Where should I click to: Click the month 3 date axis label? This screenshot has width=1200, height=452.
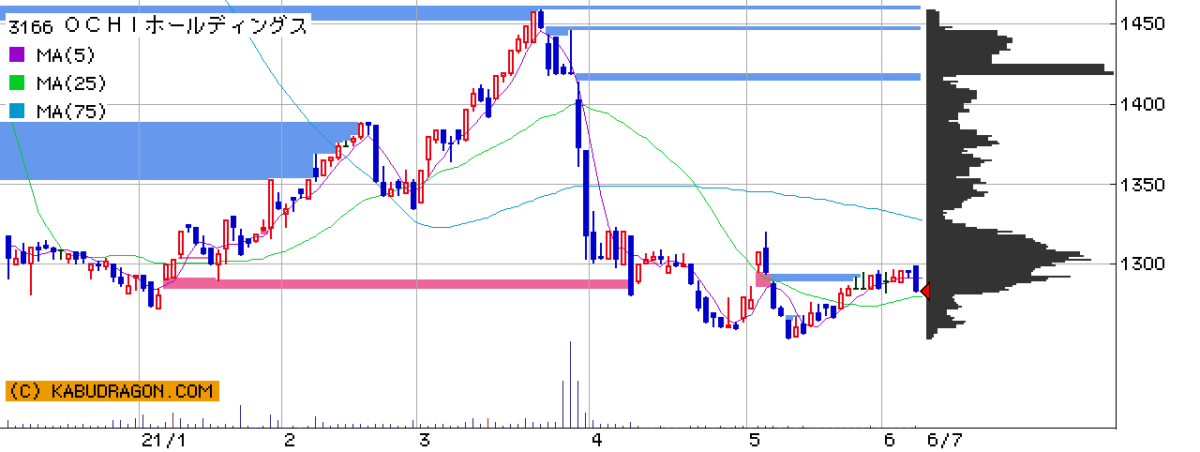[424, 440]
